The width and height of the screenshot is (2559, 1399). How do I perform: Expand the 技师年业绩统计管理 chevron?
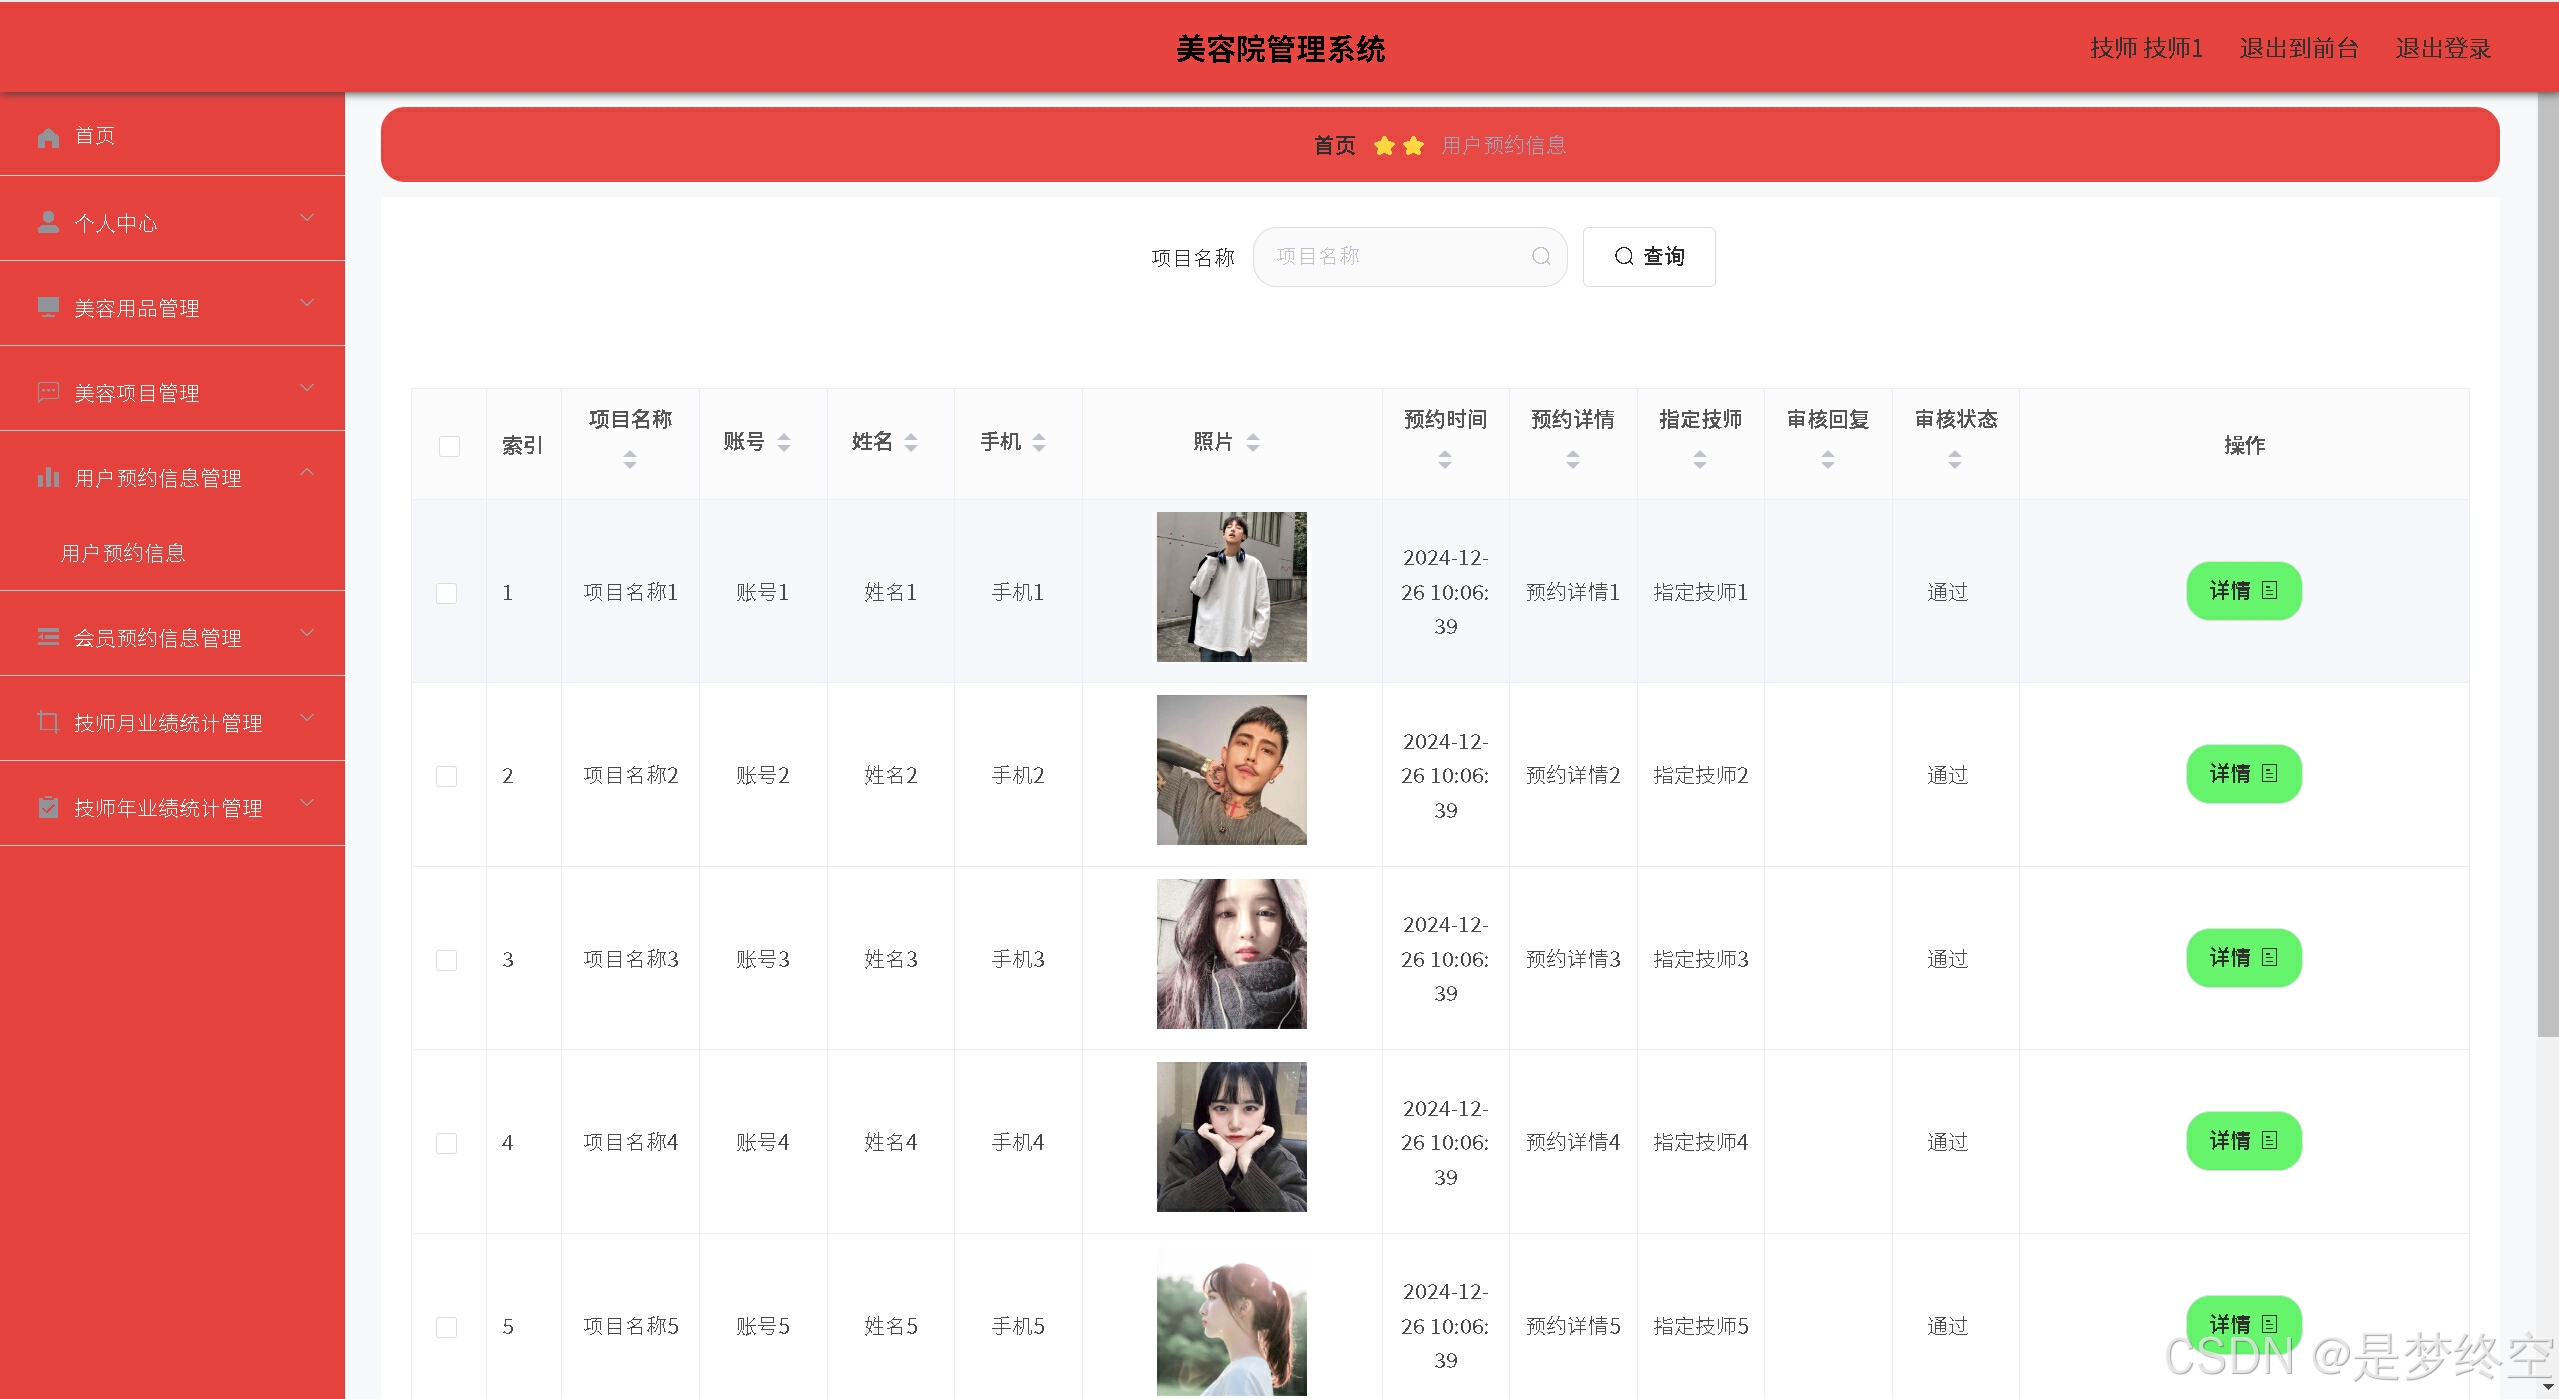[307, 803]
